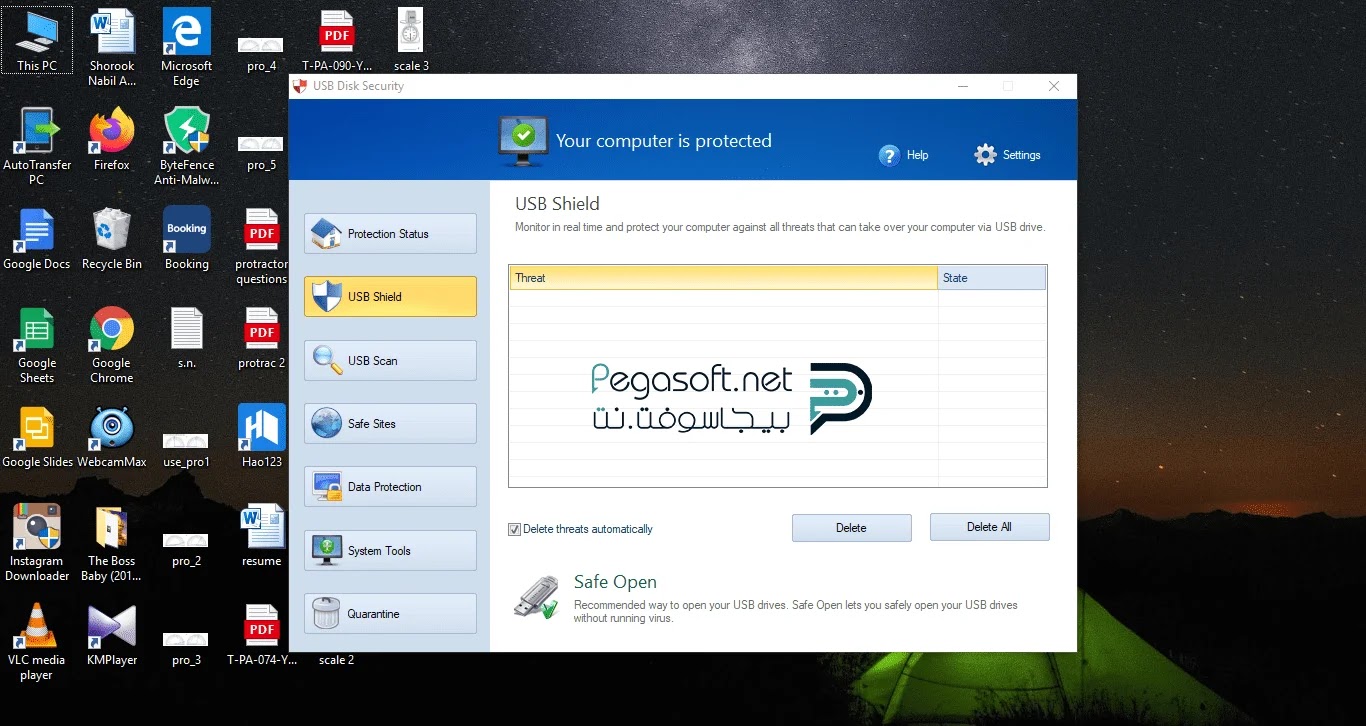Select the This PC desktop icon

click(37, 40)
